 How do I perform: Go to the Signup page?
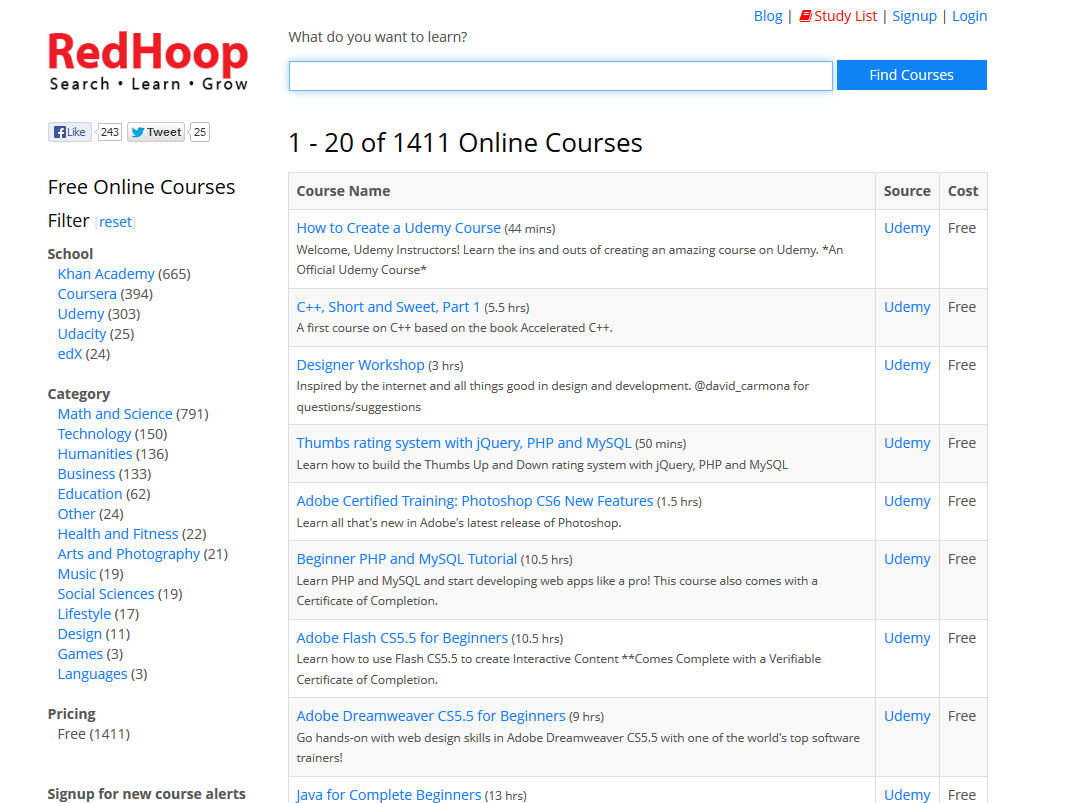[914, 16]
